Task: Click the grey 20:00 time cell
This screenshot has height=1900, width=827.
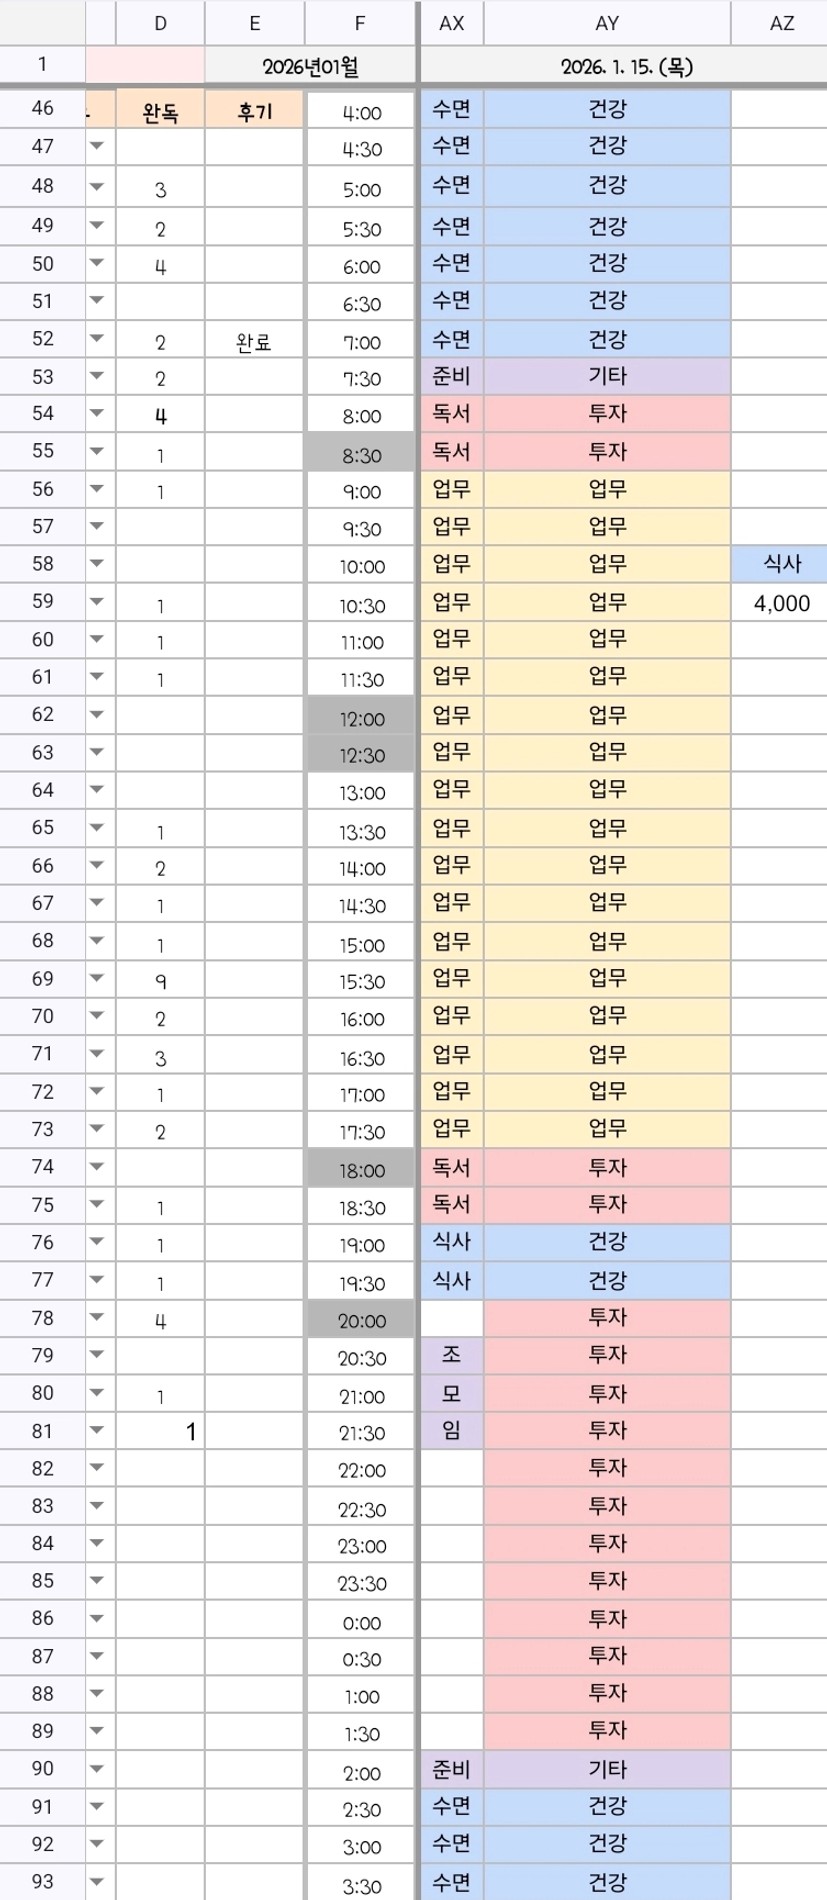Action: 361,1320
